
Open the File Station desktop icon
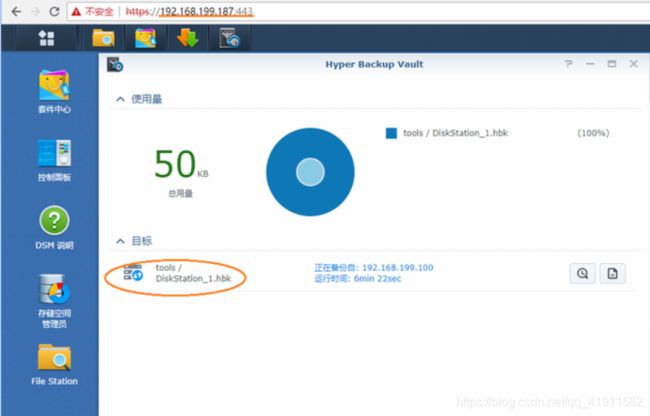(x=54, y=365)
